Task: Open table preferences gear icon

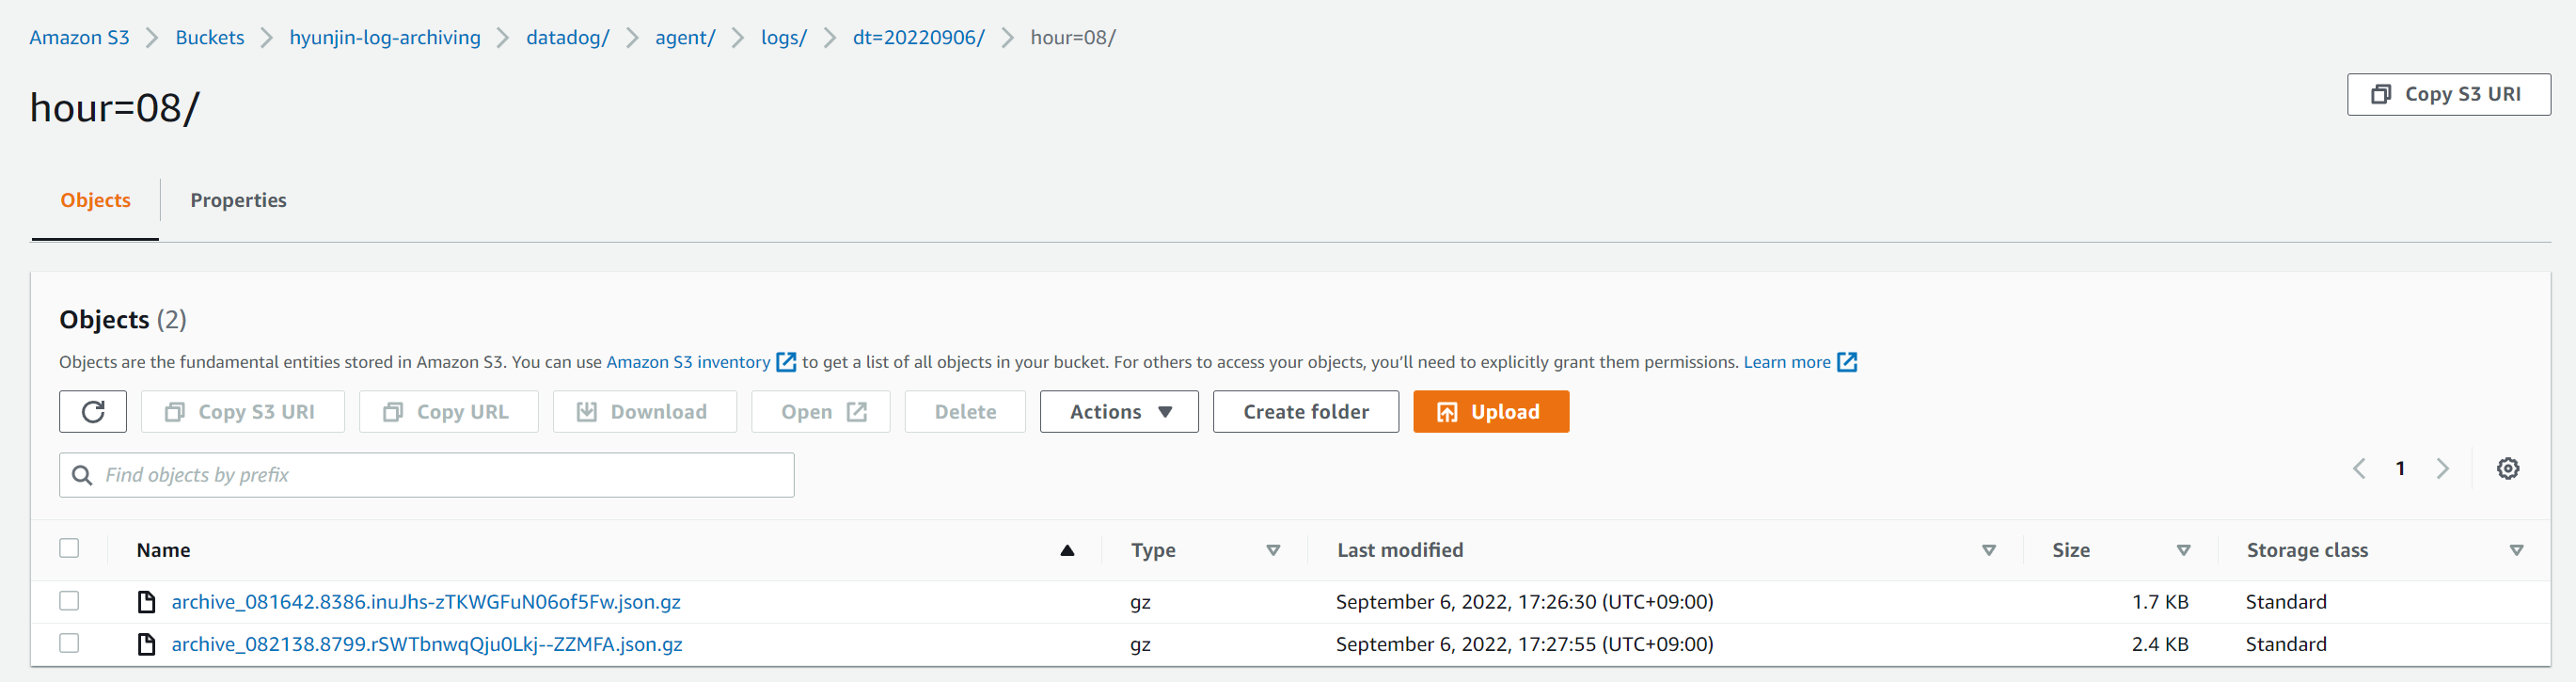Action: coord(2507,469)
